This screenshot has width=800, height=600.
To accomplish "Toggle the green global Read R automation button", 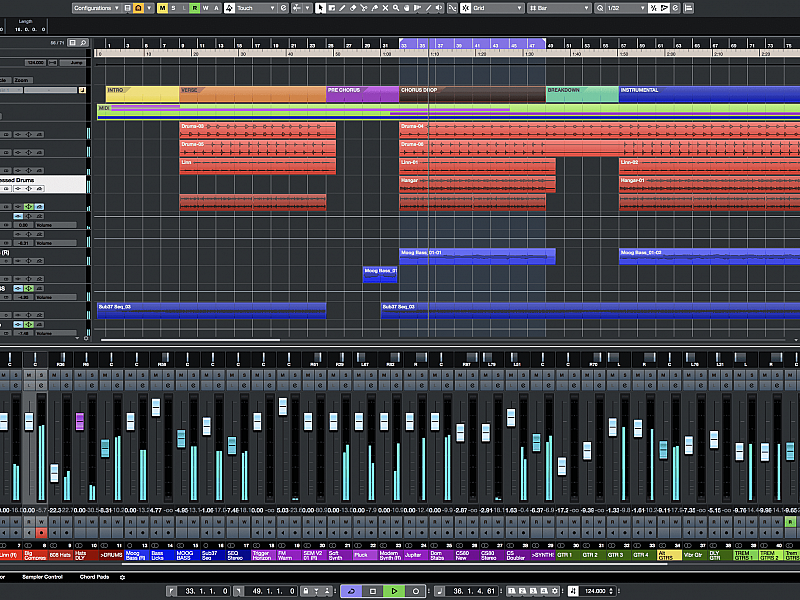I will pos(194,8).
